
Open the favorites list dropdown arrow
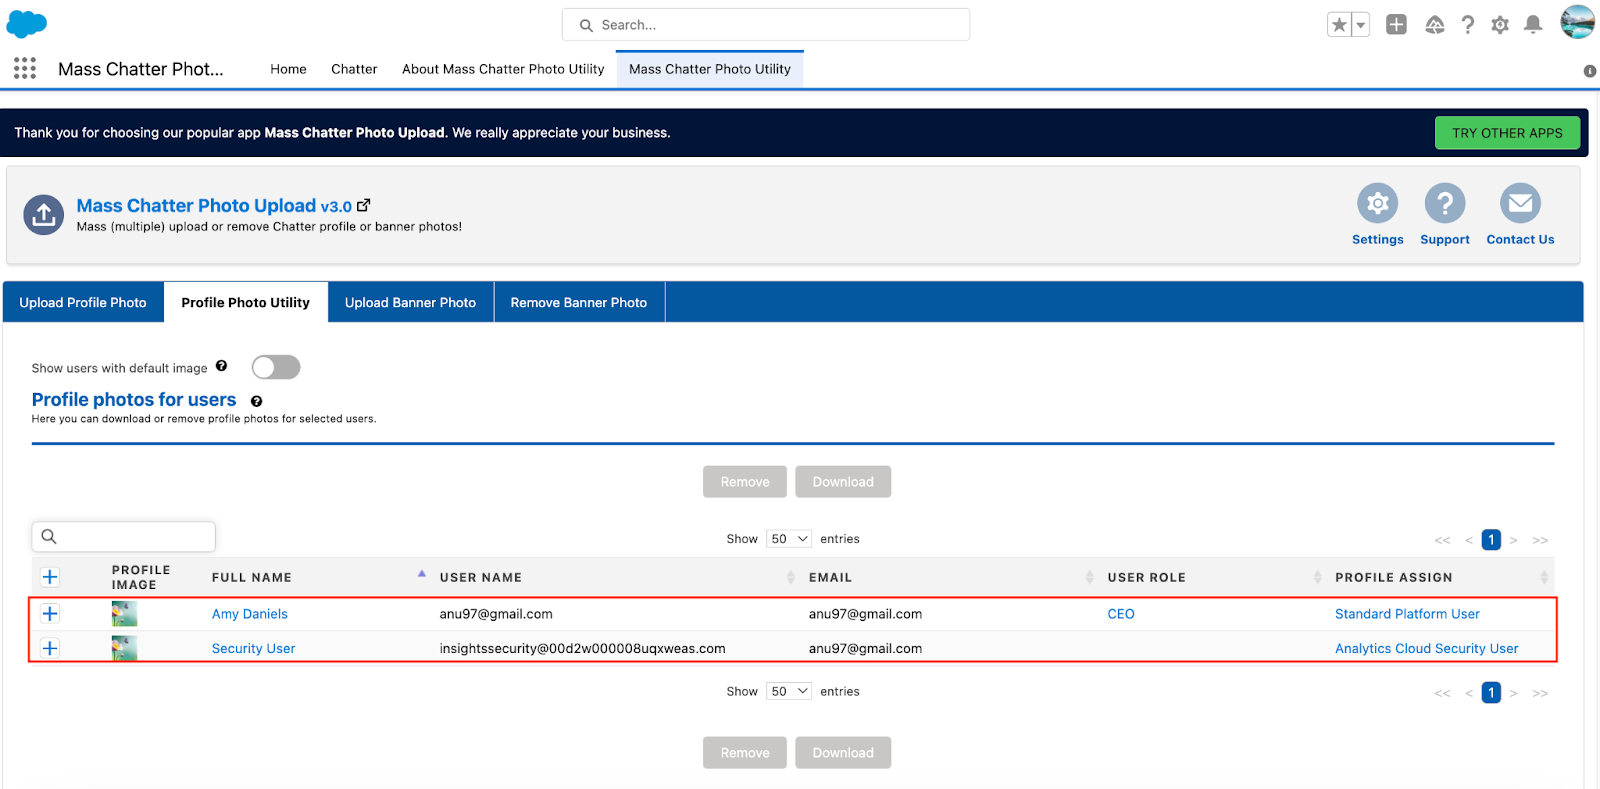1360,25
